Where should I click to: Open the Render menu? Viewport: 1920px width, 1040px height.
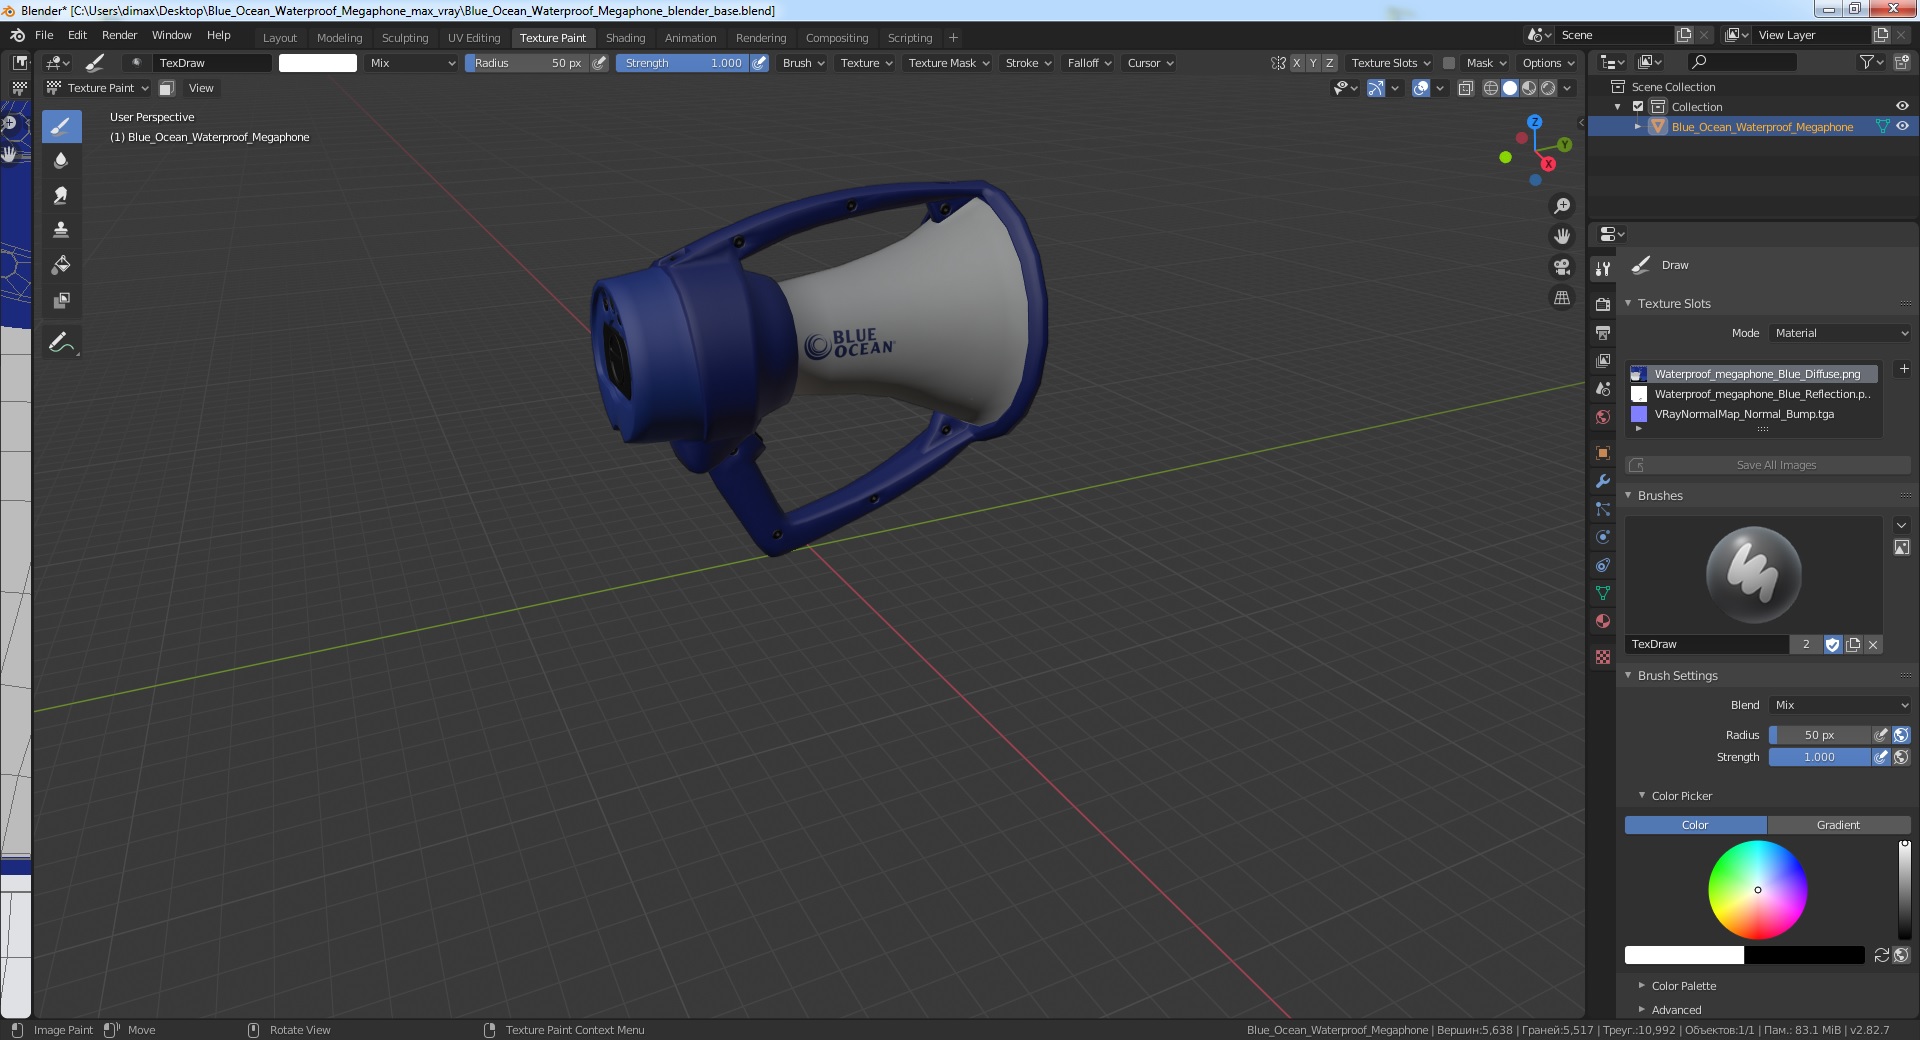tap(119, 35)
